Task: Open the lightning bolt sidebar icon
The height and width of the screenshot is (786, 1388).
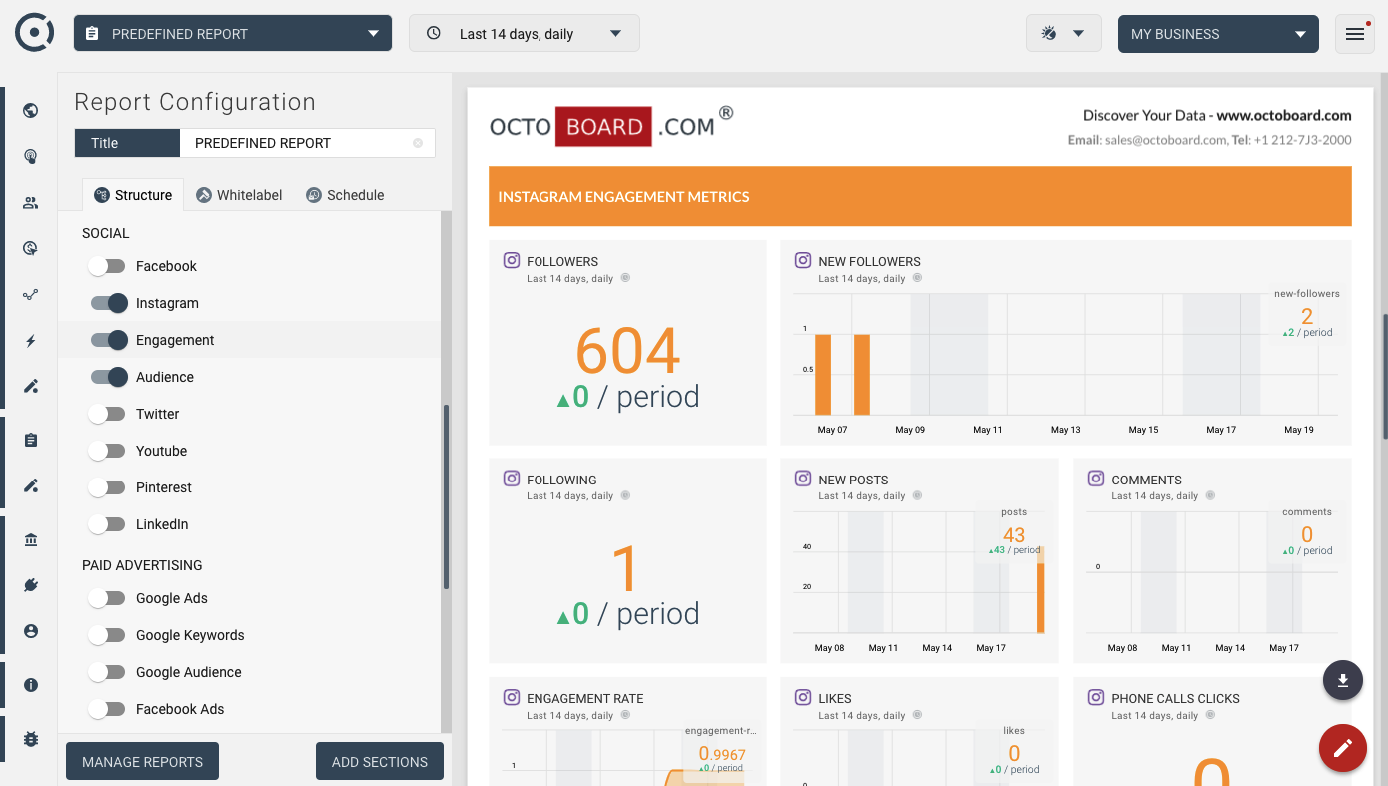Action: (x=31, y=341)
